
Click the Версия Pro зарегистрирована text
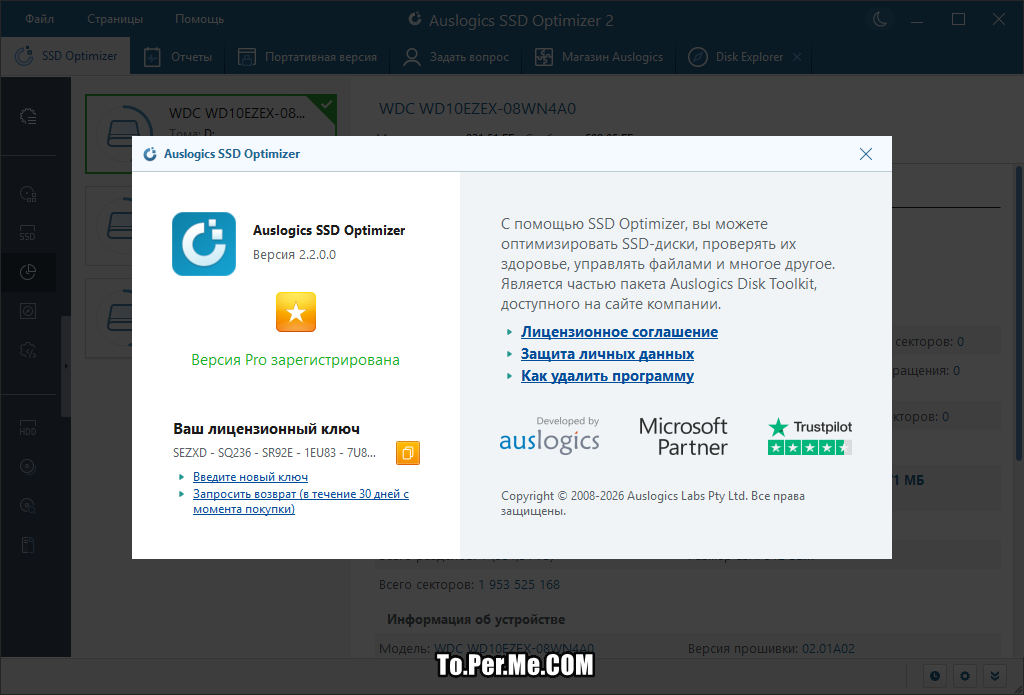(x=295, y=360)
